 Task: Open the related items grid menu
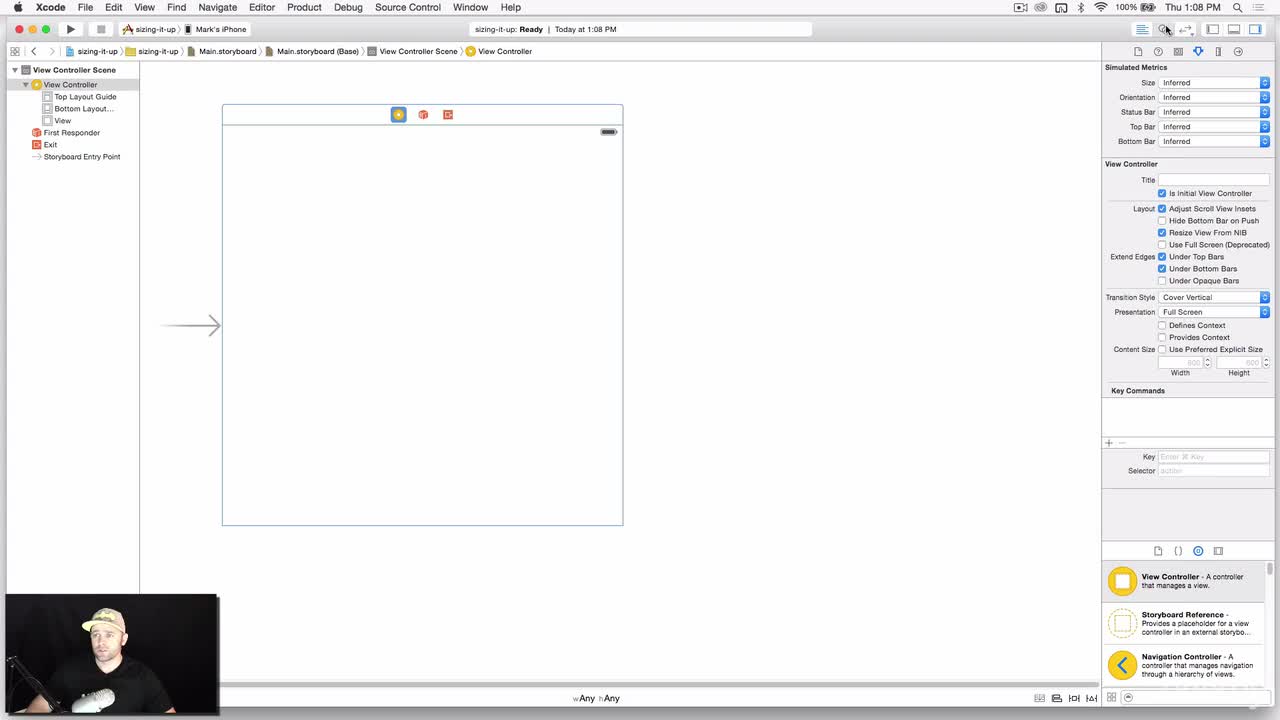15,51
